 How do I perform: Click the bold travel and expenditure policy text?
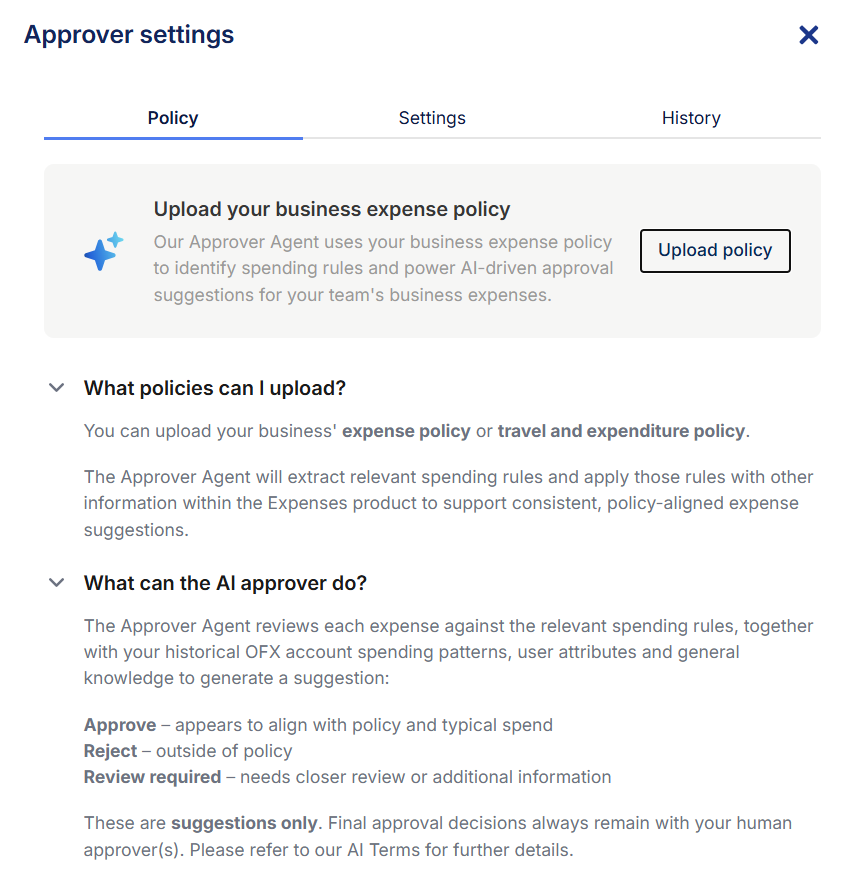point(621,431)
